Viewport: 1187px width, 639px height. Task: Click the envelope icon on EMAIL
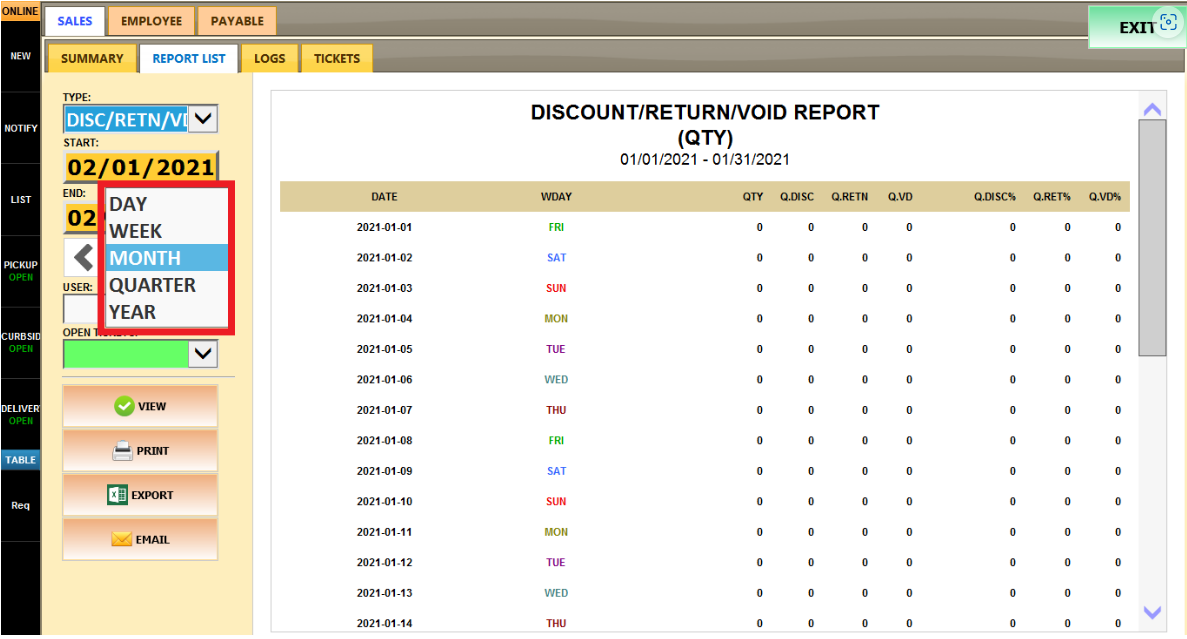click(121, 540)
